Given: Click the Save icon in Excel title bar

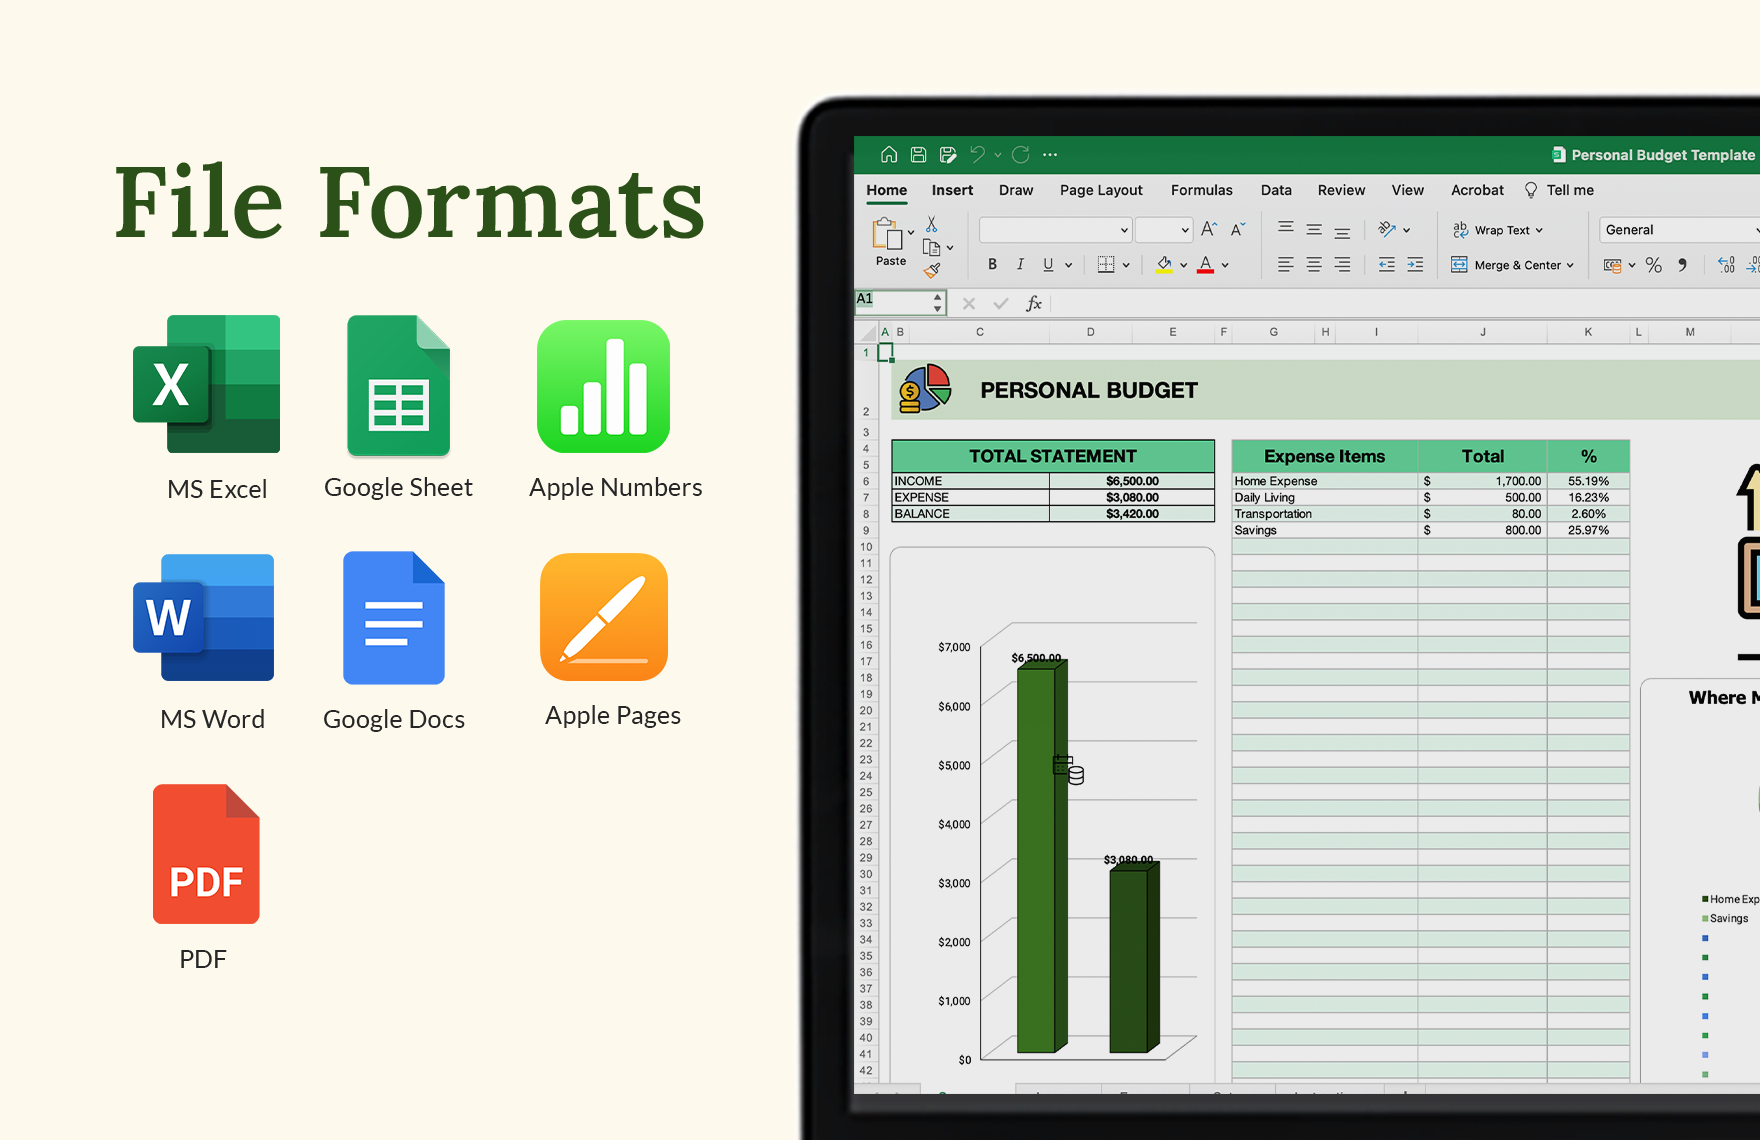Looking at the screenshot, I should click(918, 154).
